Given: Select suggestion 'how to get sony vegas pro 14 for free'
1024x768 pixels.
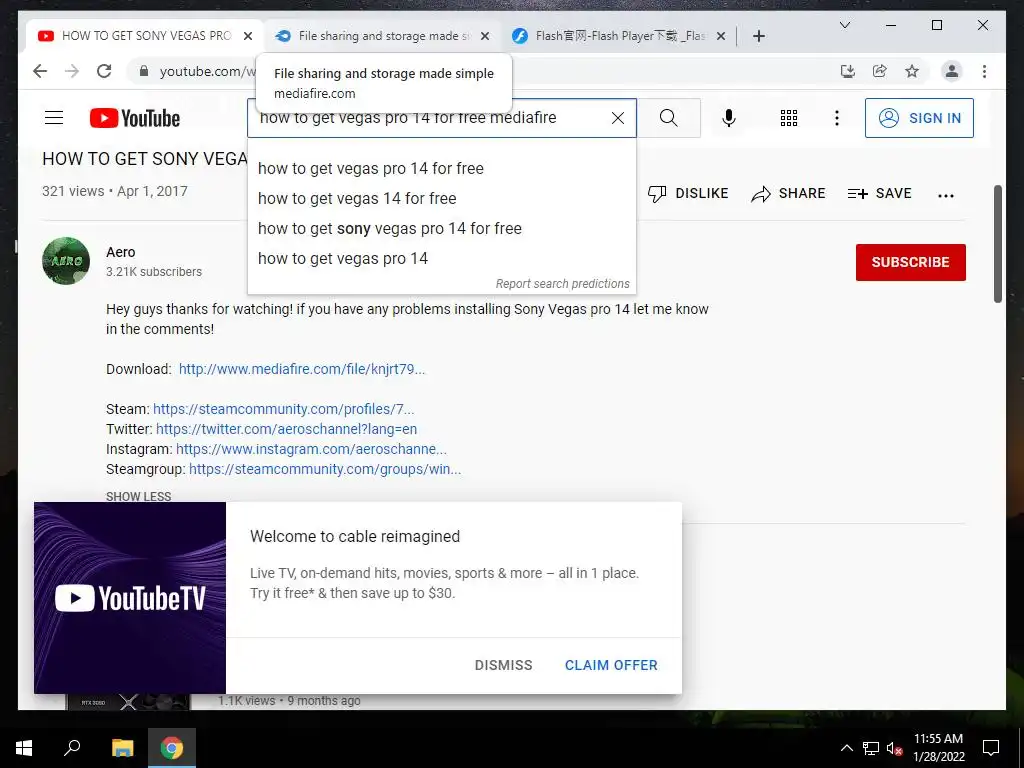Looking at the screenshot, I should click(x=441, y=229).
